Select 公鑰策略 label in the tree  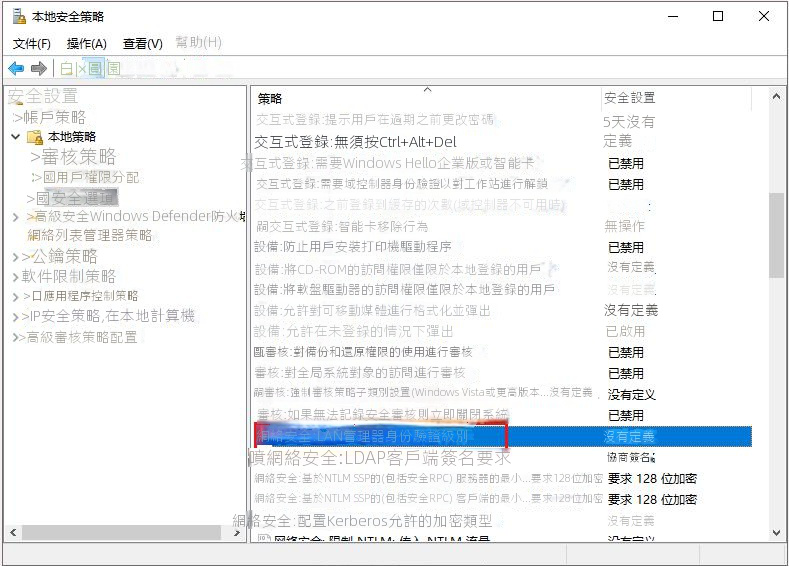pyautogui.click(x=65, y=257)
